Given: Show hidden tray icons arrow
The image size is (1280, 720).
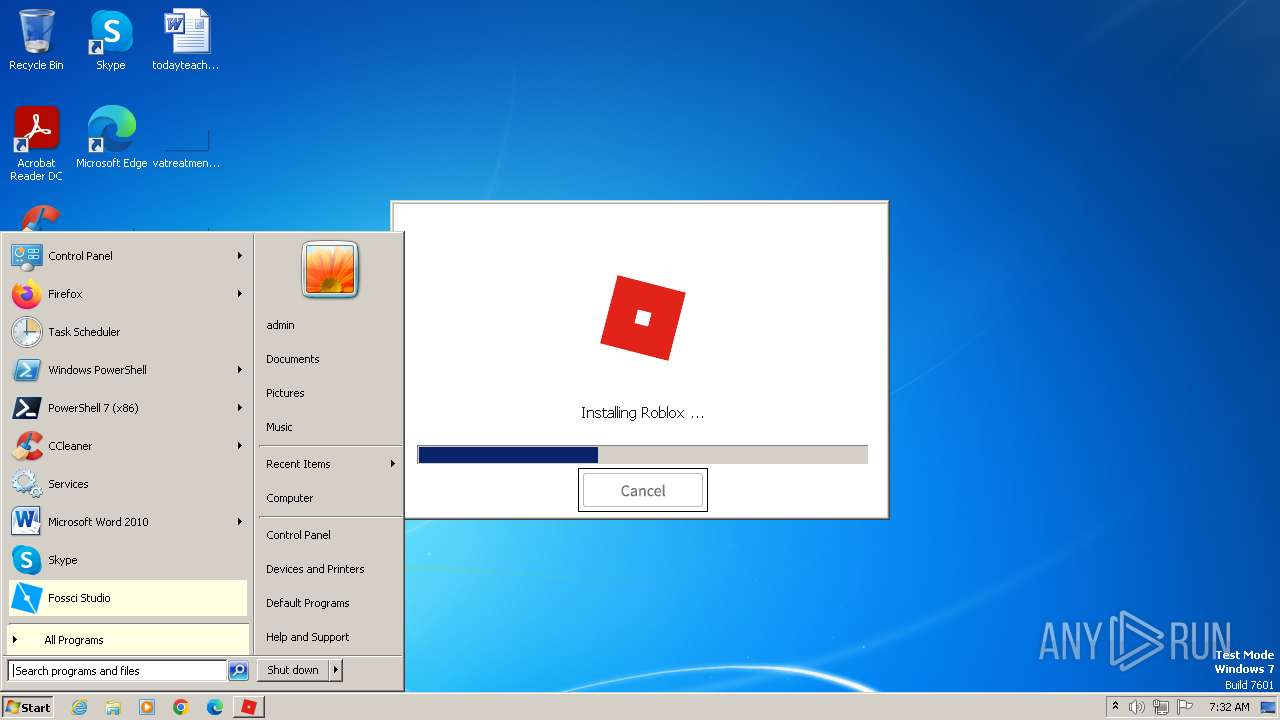Looking at the screenshot, I should click(x=1116, y=706).
